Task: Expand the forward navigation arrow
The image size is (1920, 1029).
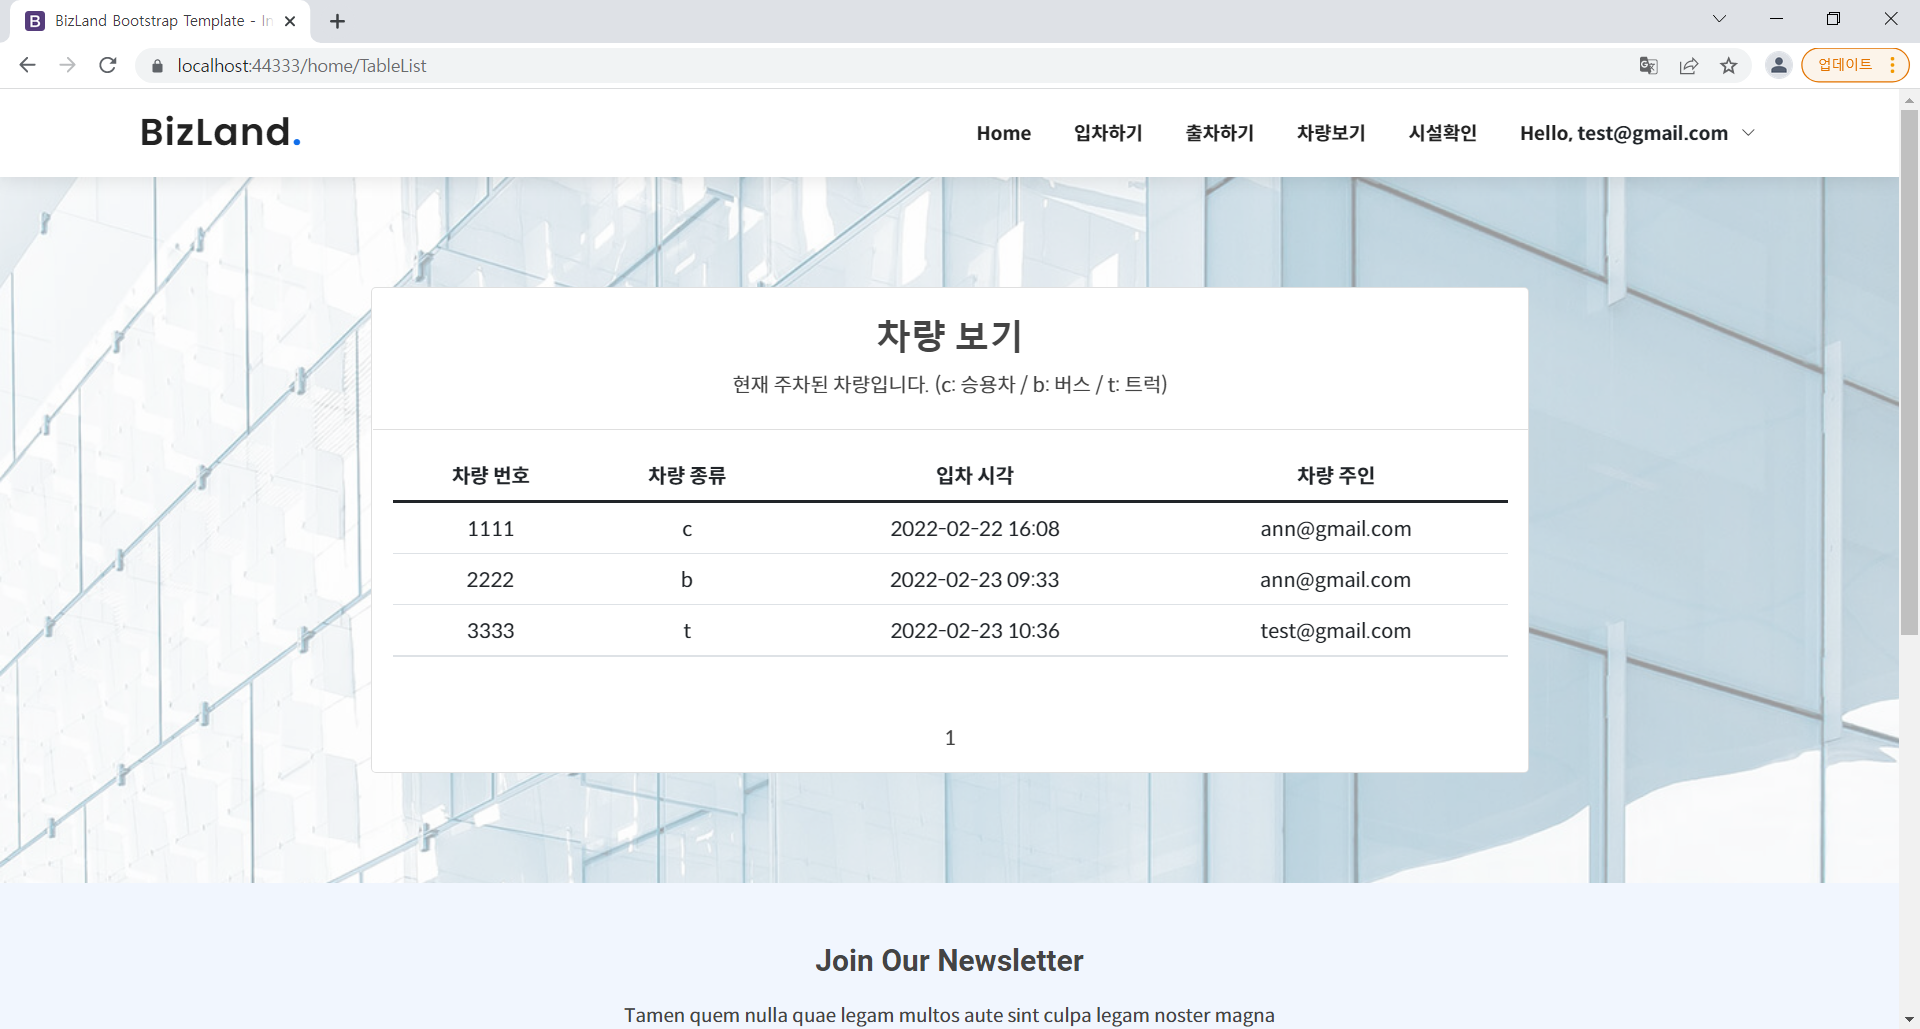Action: [67, 65]
